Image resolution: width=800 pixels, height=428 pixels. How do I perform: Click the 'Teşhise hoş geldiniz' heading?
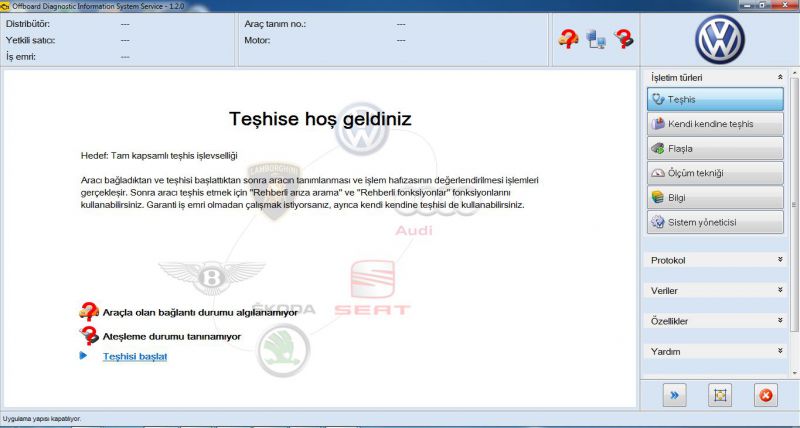click(x=320, y=119)
